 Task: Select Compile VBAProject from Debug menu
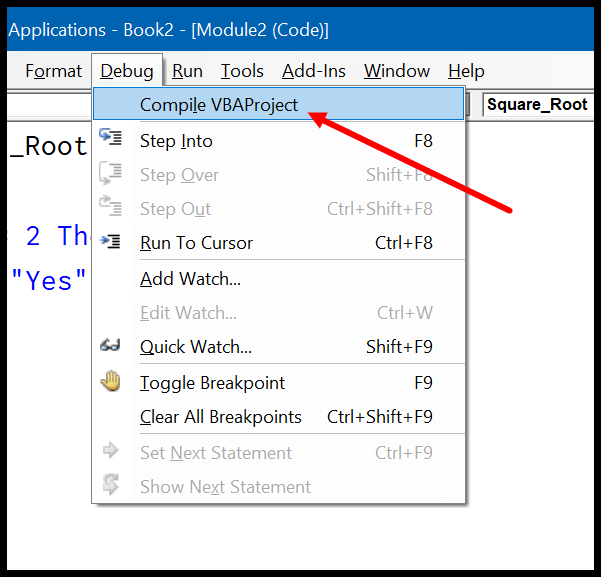[219, 105]
